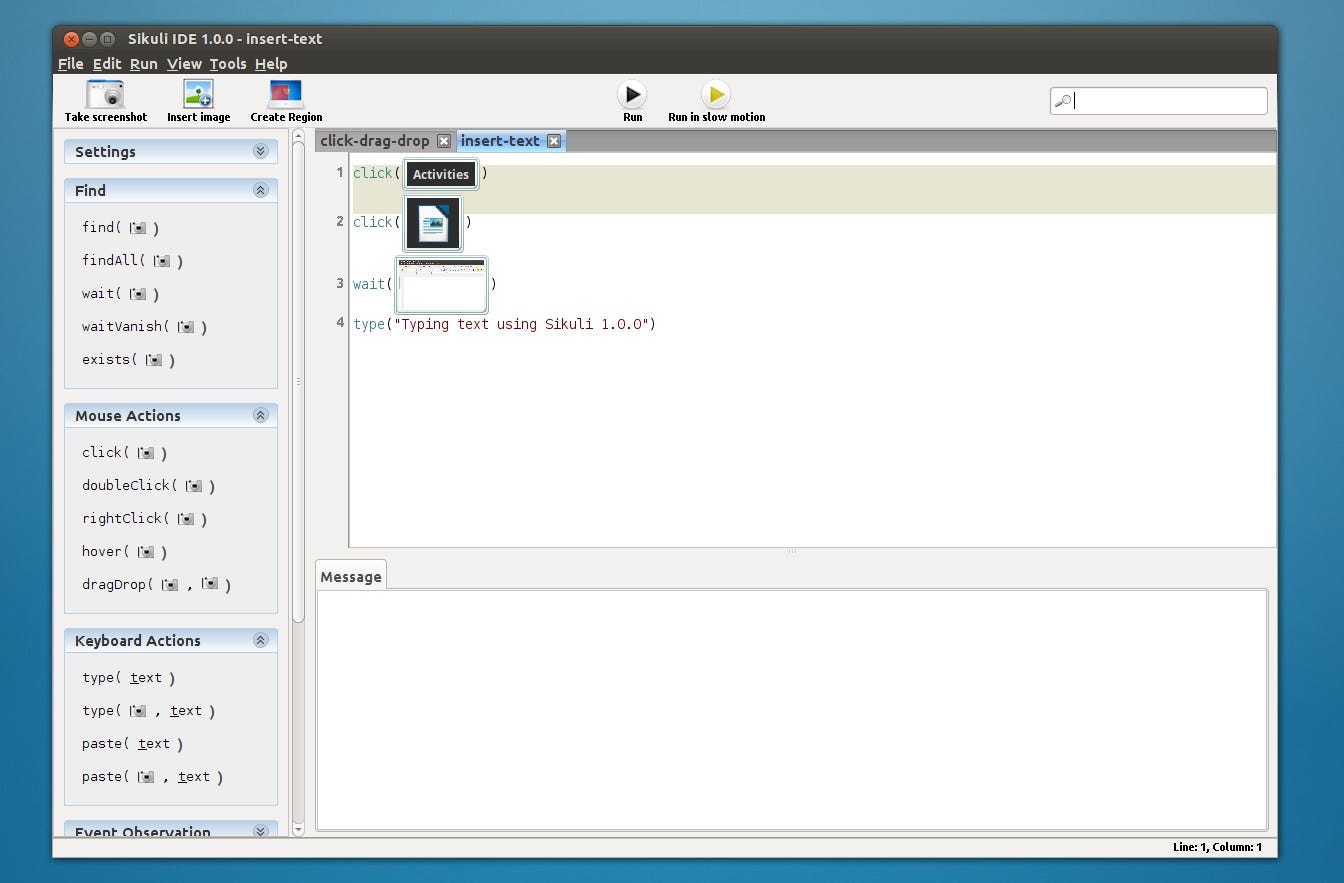Viewport: 1344px width, 883px height.
Task: Focus the toolbar search input field
Action: (1158, 101)
